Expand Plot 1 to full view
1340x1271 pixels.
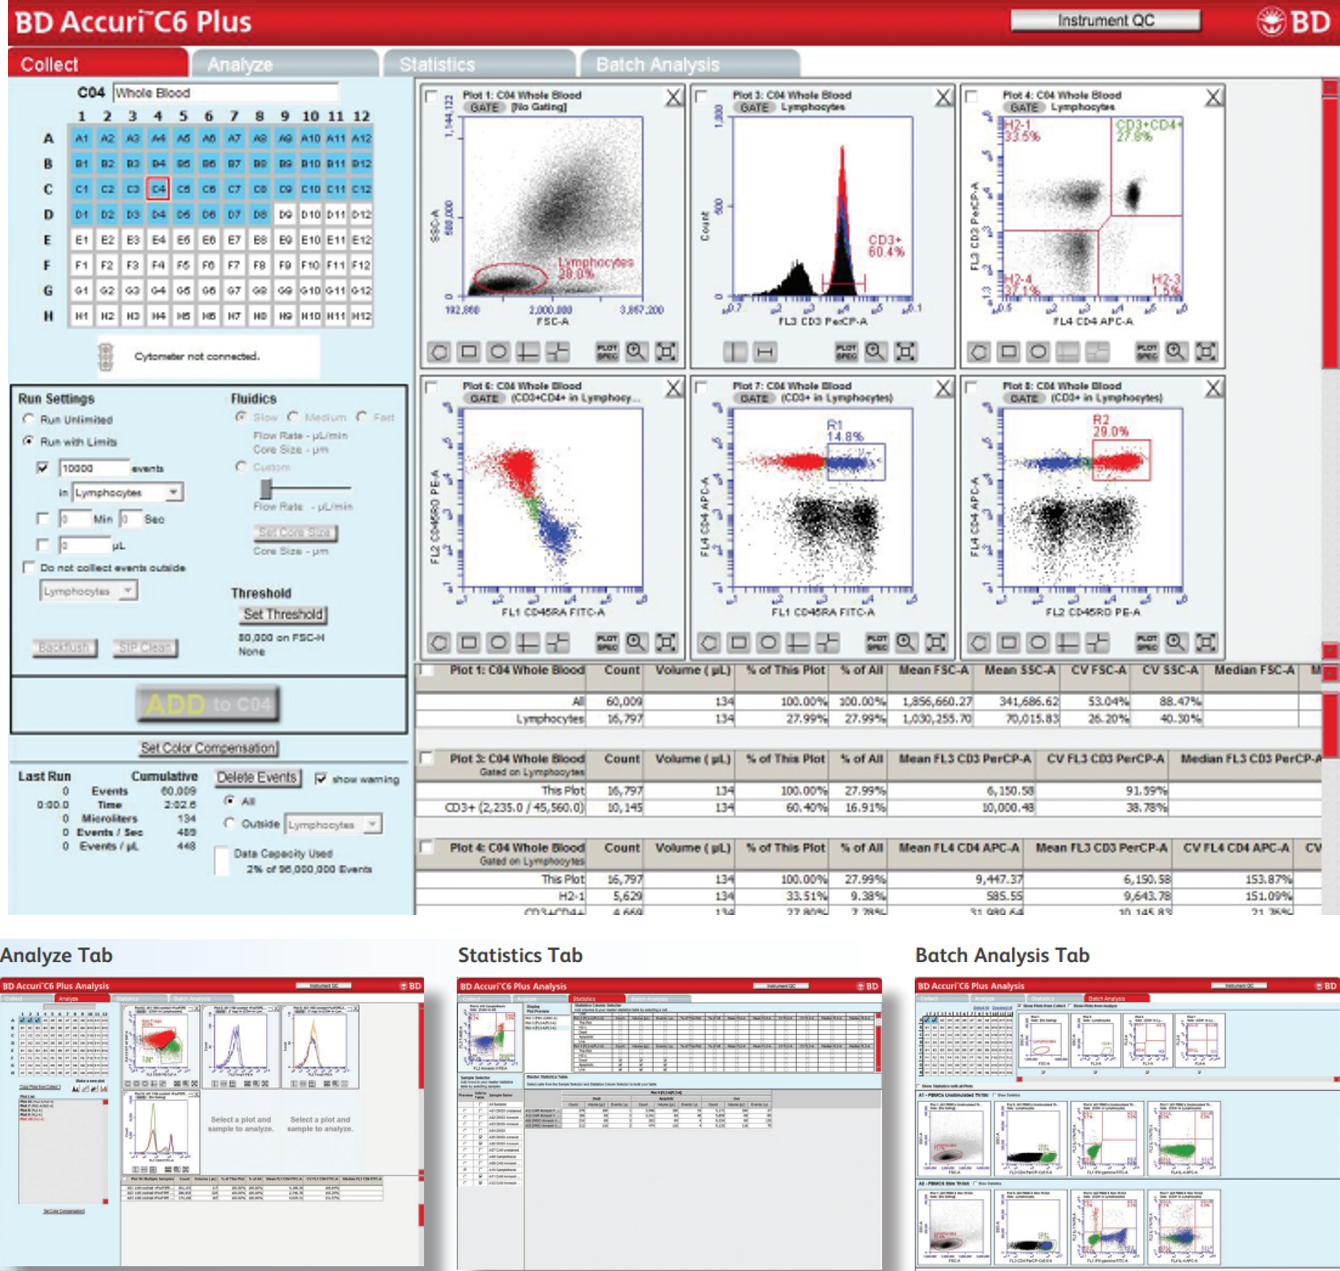(666, 351)
